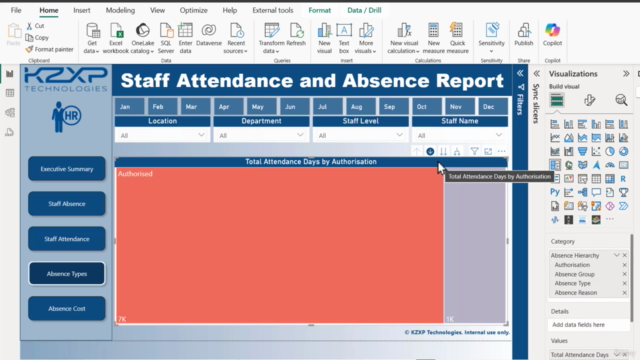Image resolution: width=640 pixels, height=360 pixels.
Task: Open the View ribbon tab
Action: pyautogui.click(x=157, y=10)
